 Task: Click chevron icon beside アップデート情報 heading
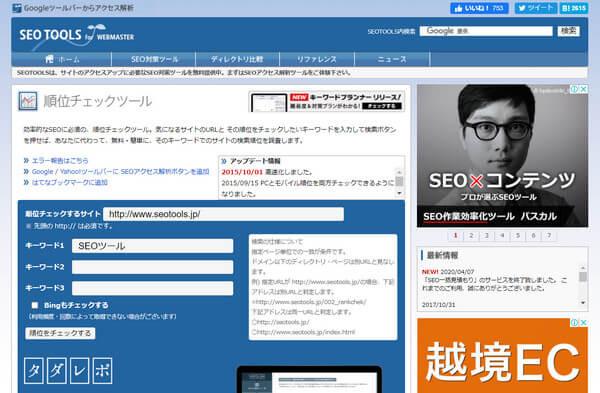pos(224,161)
